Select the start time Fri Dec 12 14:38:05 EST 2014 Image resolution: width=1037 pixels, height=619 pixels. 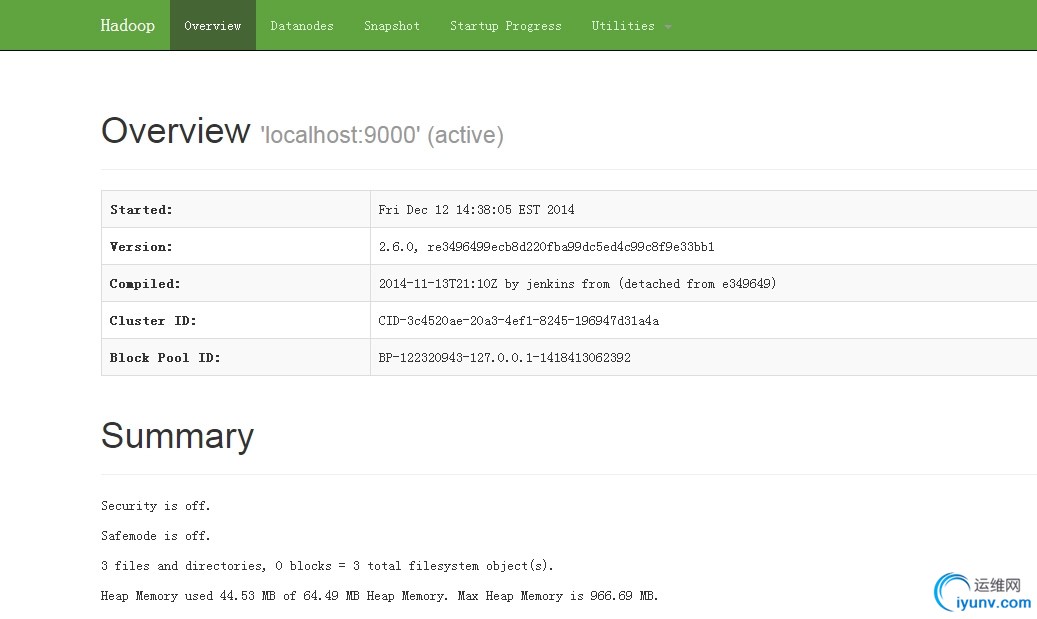pyautogui.click(x=476, y=210)
